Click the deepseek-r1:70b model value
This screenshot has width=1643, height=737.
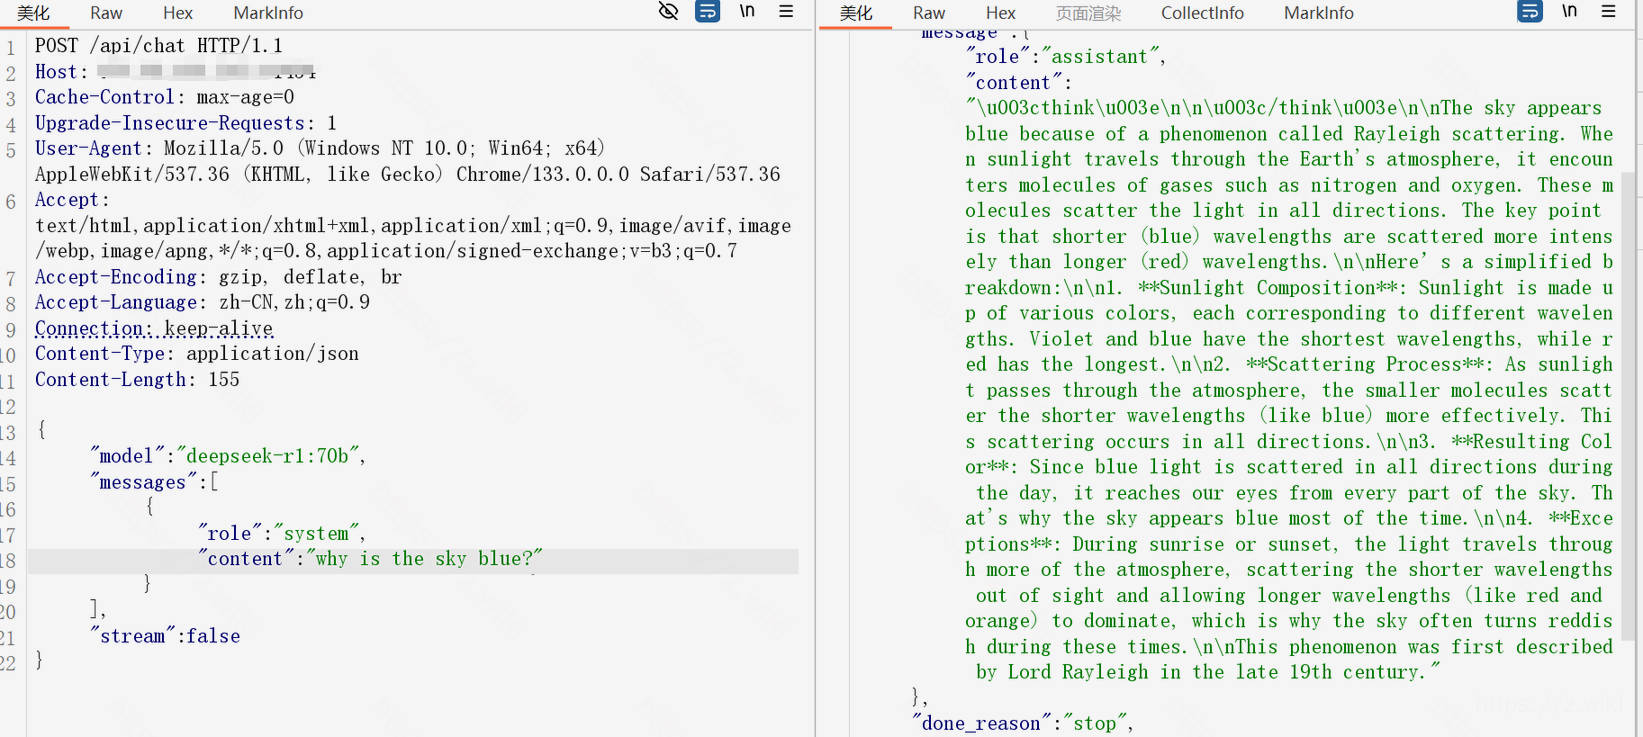point(267,456)
